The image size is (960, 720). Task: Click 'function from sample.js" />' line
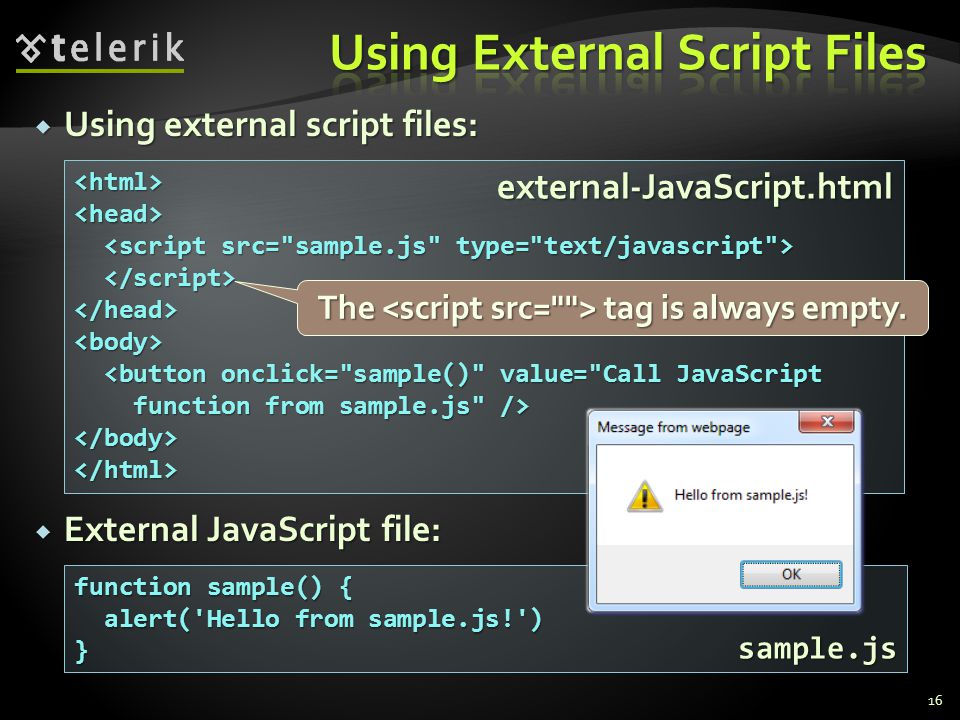coord(331,406)
